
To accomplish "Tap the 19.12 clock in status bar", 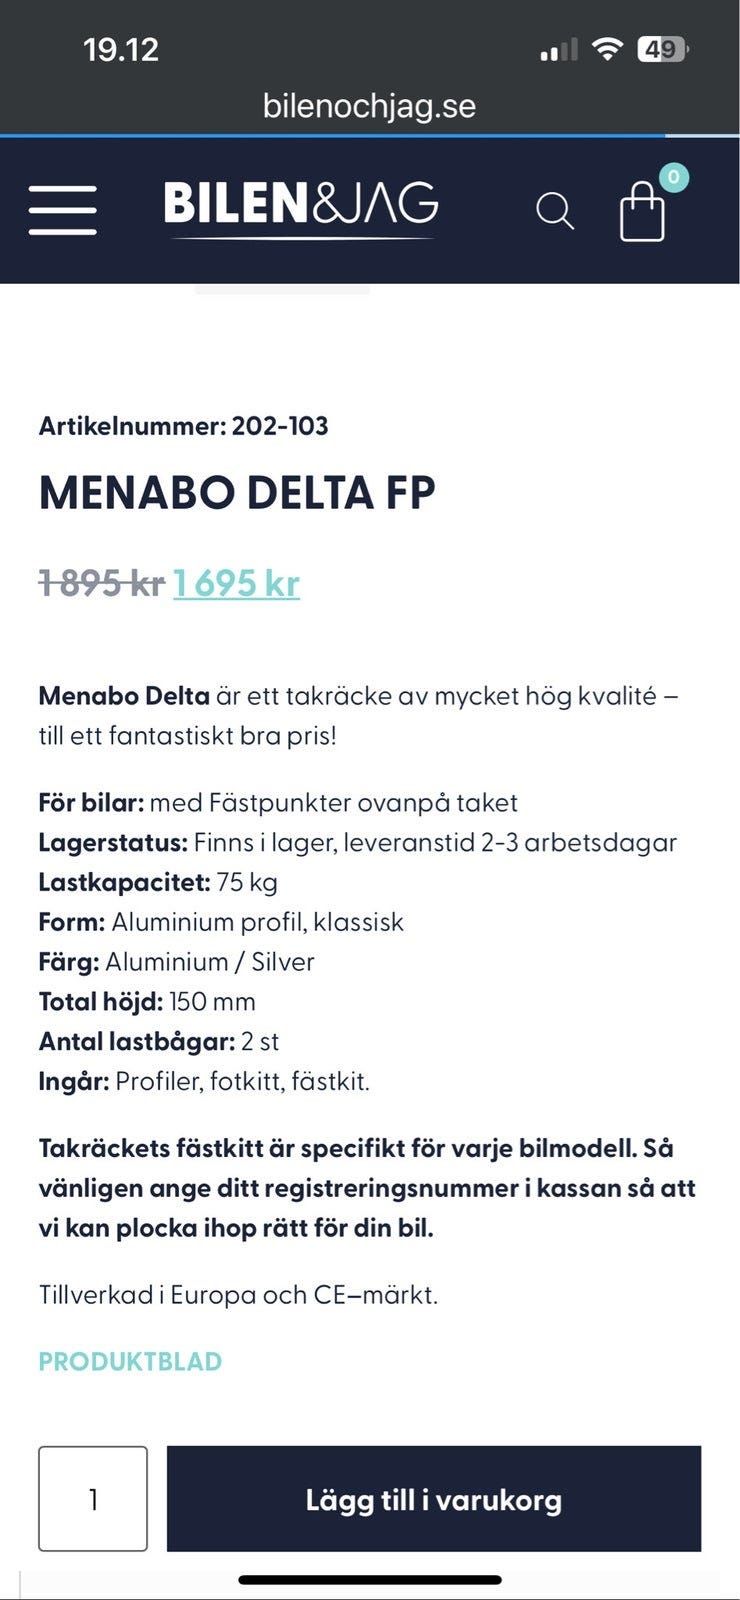I will coord(121,50).
